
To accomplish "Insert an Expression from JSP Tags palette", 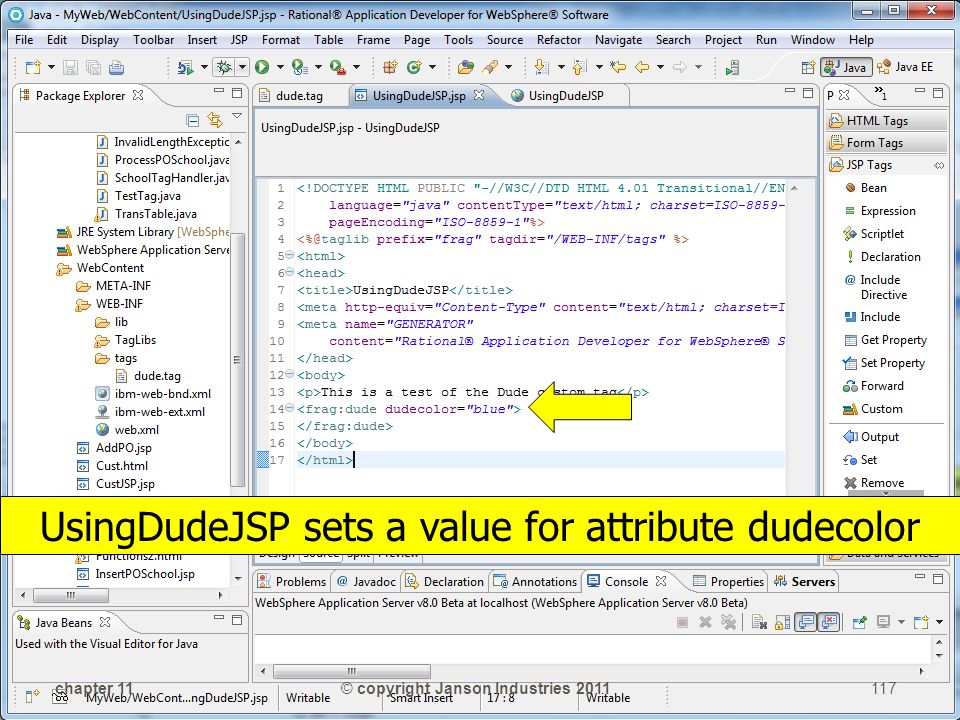I will click(880, 211).
